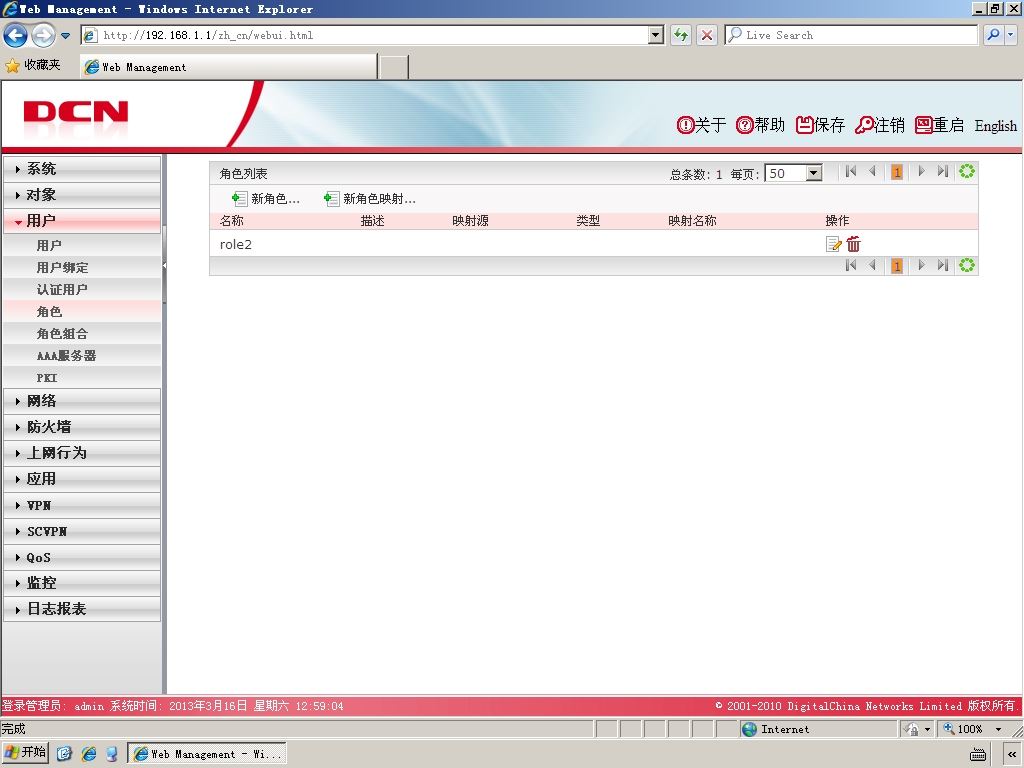Jump to the last page in the bottom pager
1024x768 pixels.
(x=942, y=265)
